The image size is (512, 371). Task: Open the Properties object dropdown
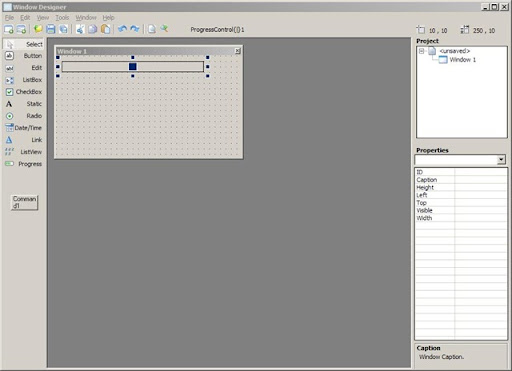(x=501, y=160)
